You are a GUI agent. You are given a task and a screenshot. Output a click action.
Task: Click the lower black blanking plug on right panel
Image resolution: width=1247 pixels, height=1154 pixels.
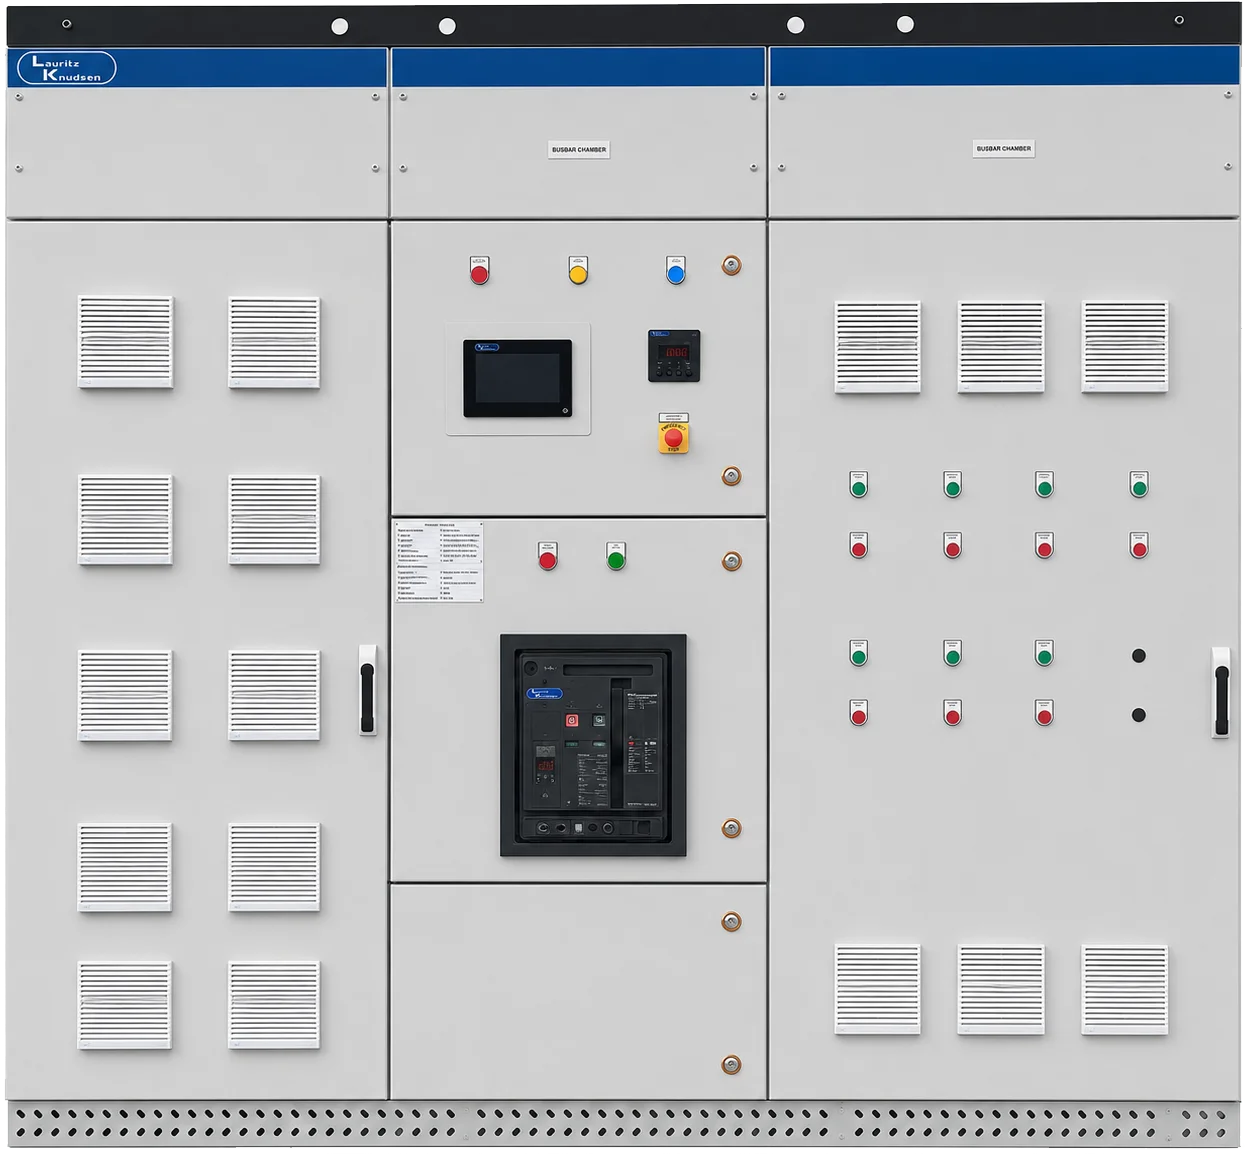1139,715
